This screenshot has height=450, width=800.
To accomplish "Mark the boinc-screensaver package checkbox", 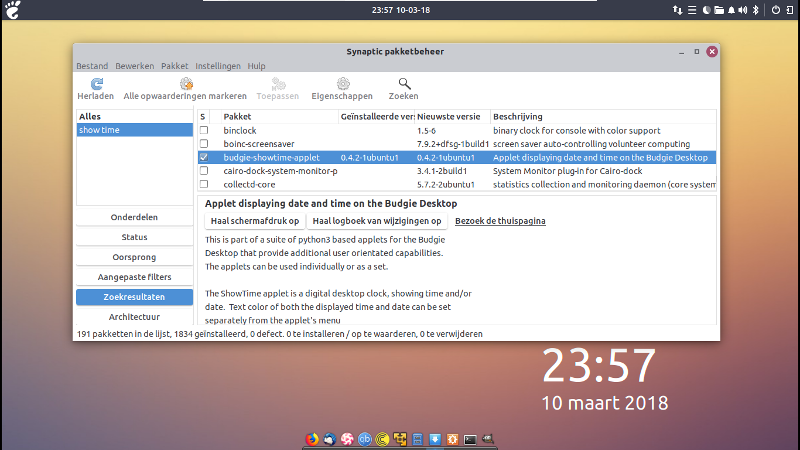I will click(x=204, y=143).
